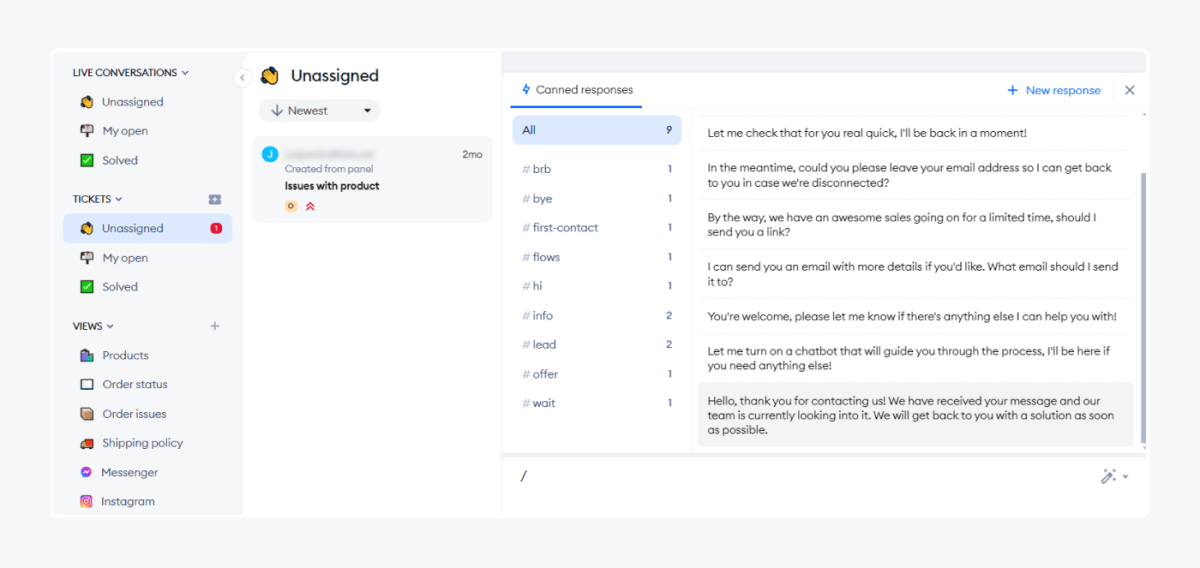This screenshot has width=1200, height=568.
Task: Click the red priority arrows icon
Action: (x=310, y=206)
